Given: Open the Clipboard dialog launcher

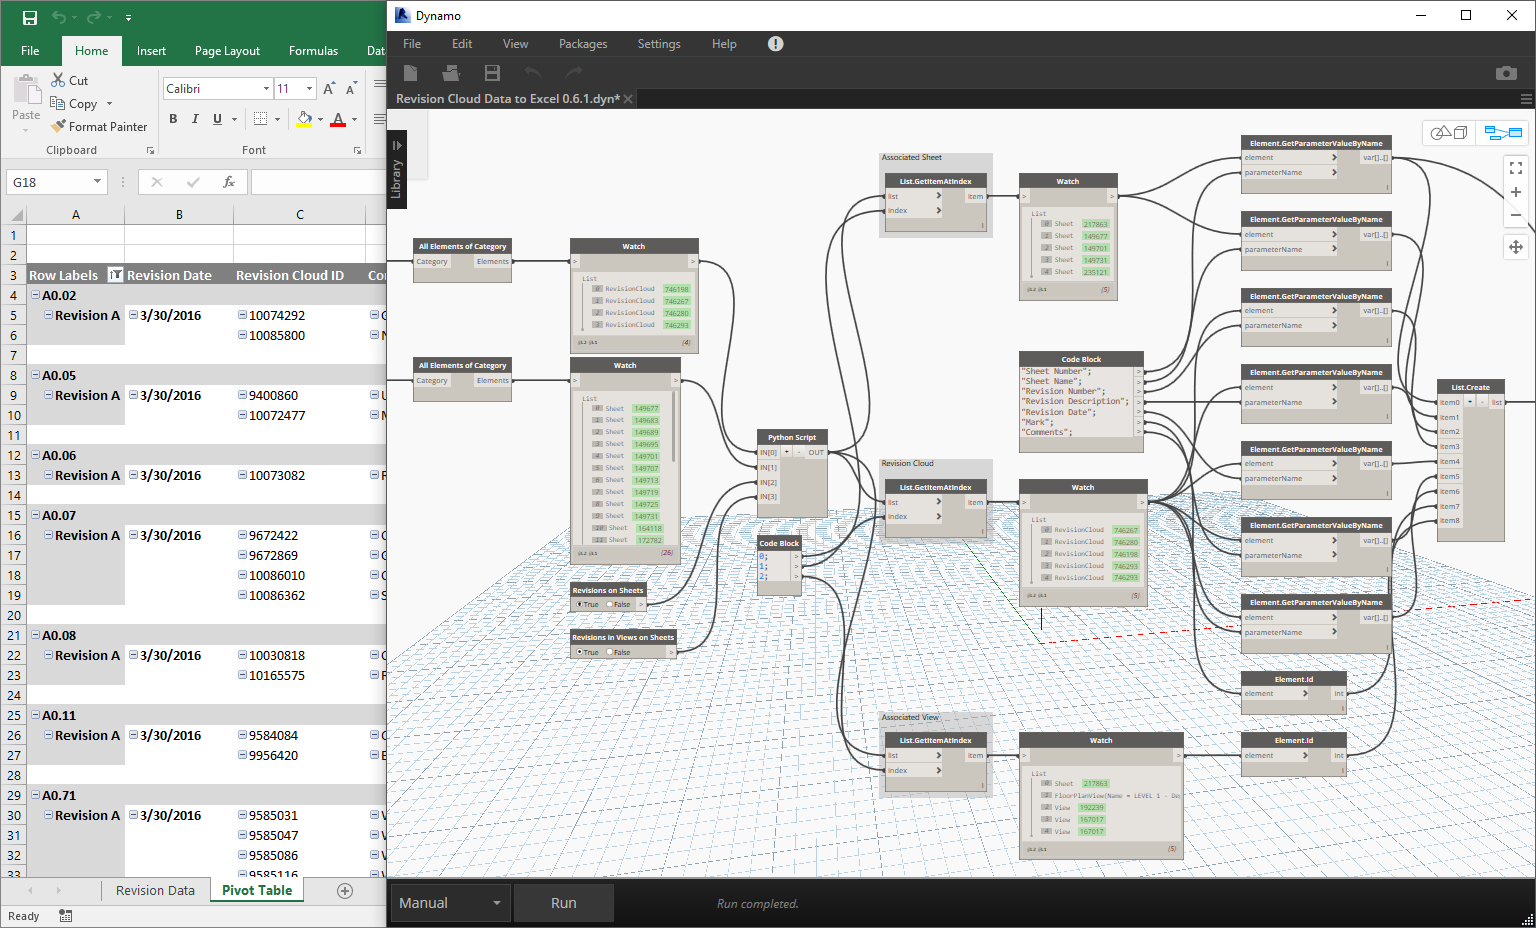Looking at the screenshot, I should [x=151, y=151].
